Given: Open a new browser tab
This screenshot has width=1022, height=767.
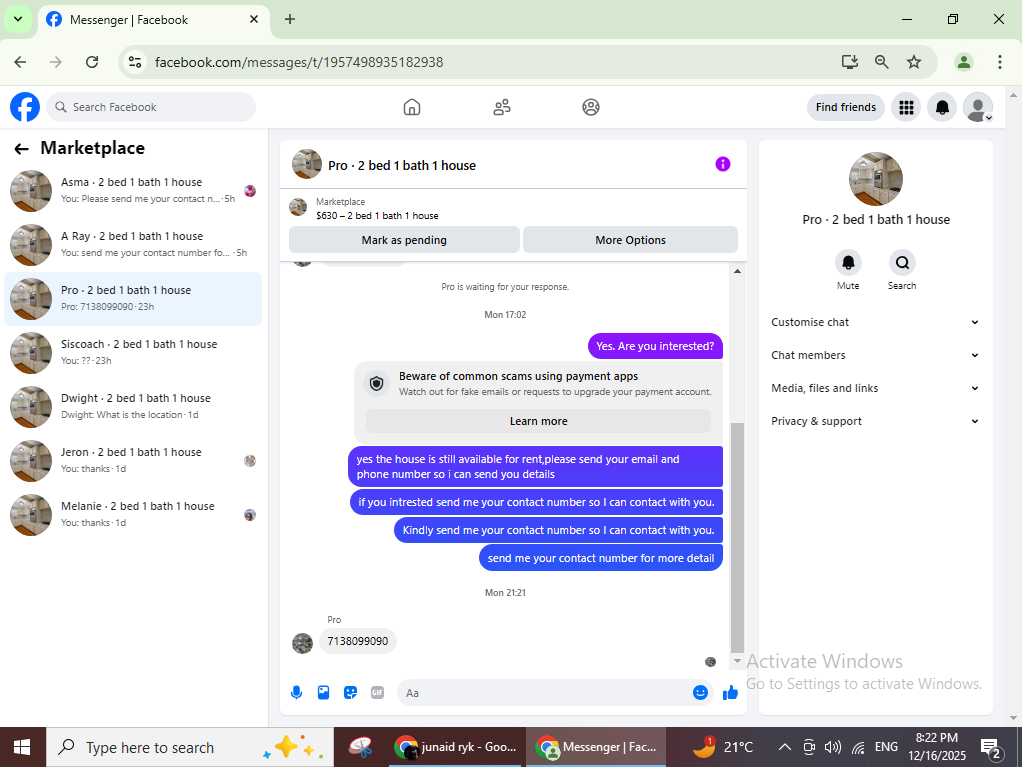Looking at the screenshot, I should (290, 20).
